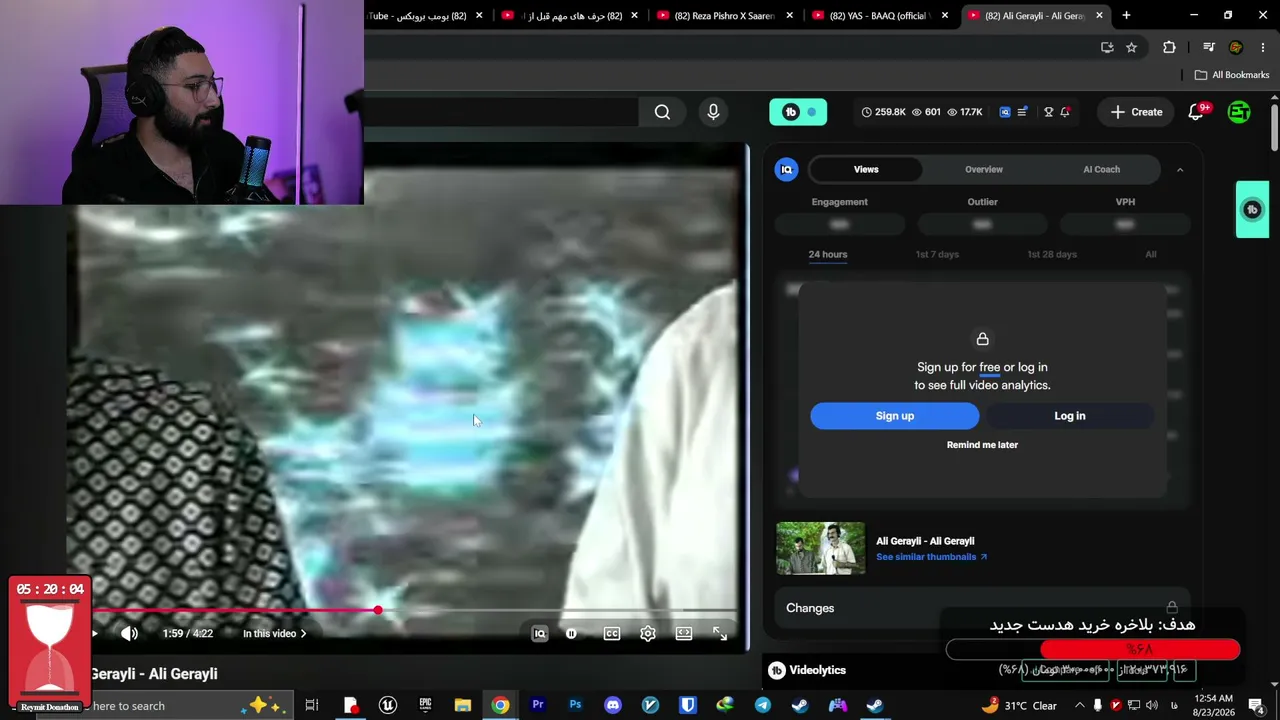Open the Chrome extensions puzzle icon
1280x720 pixels.
tap(1169, 47)
